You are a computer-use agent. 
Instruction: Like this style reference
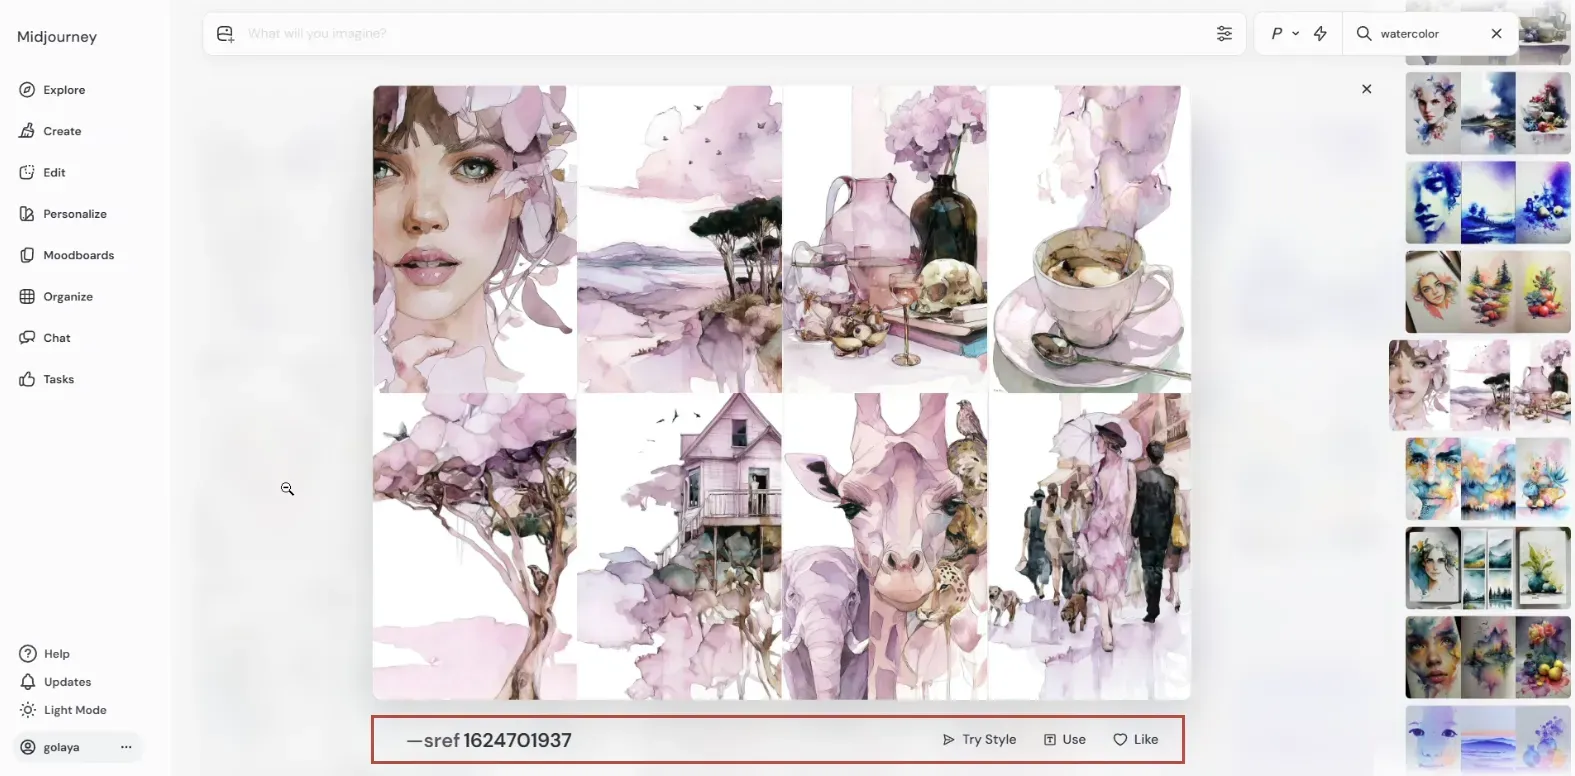point(1135,740)
